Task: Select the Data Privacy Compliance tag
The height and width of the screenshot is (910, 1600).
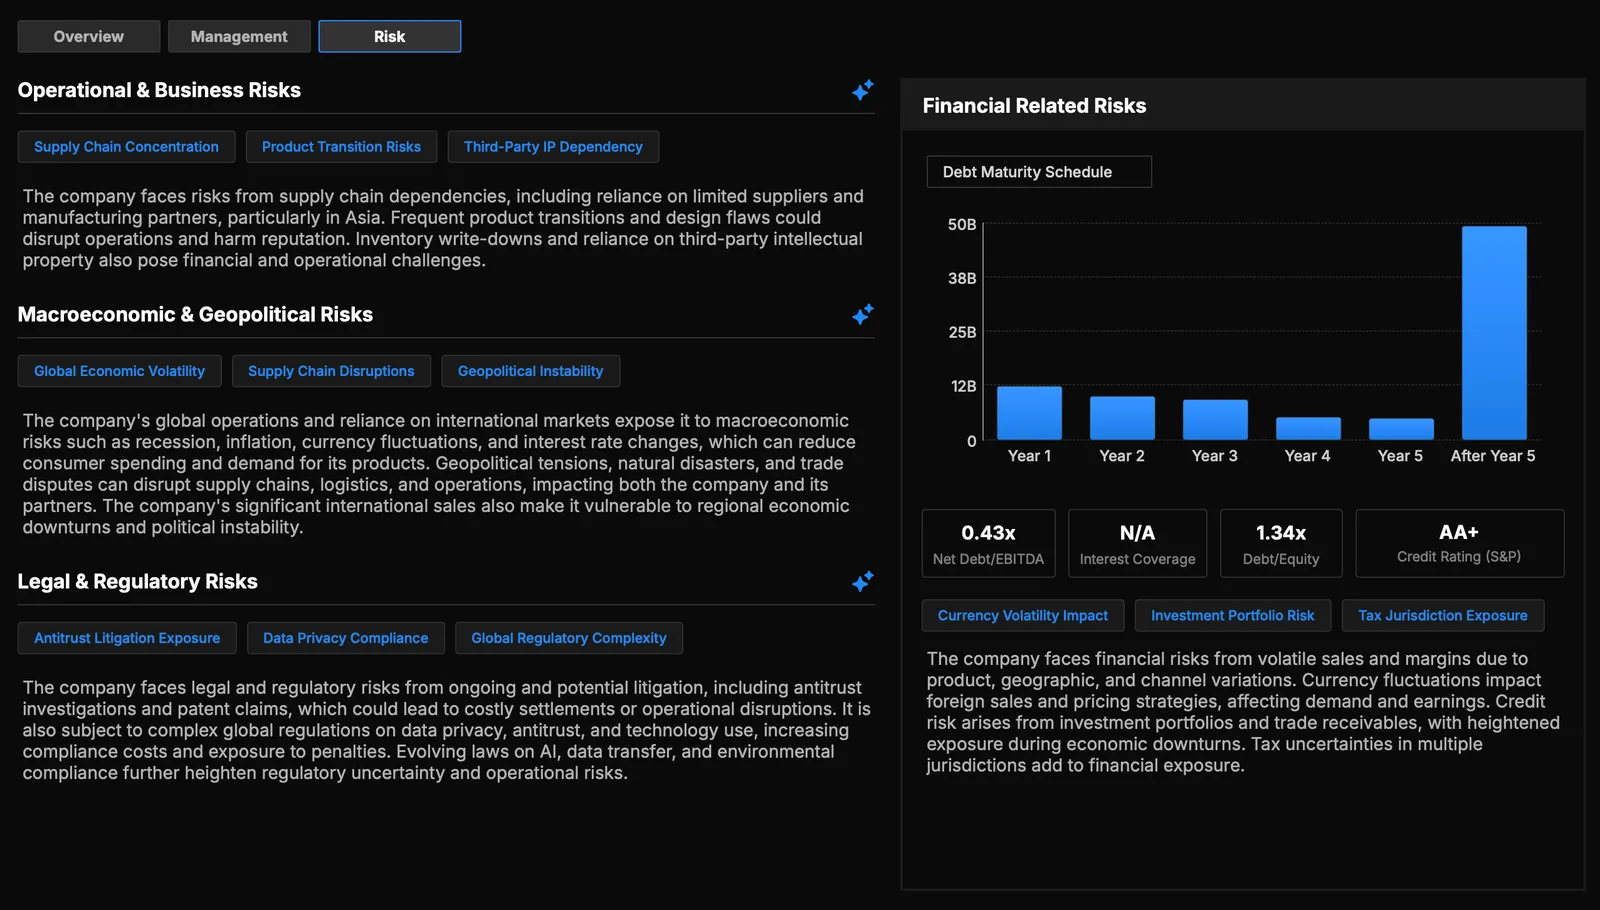Action: 345,638
